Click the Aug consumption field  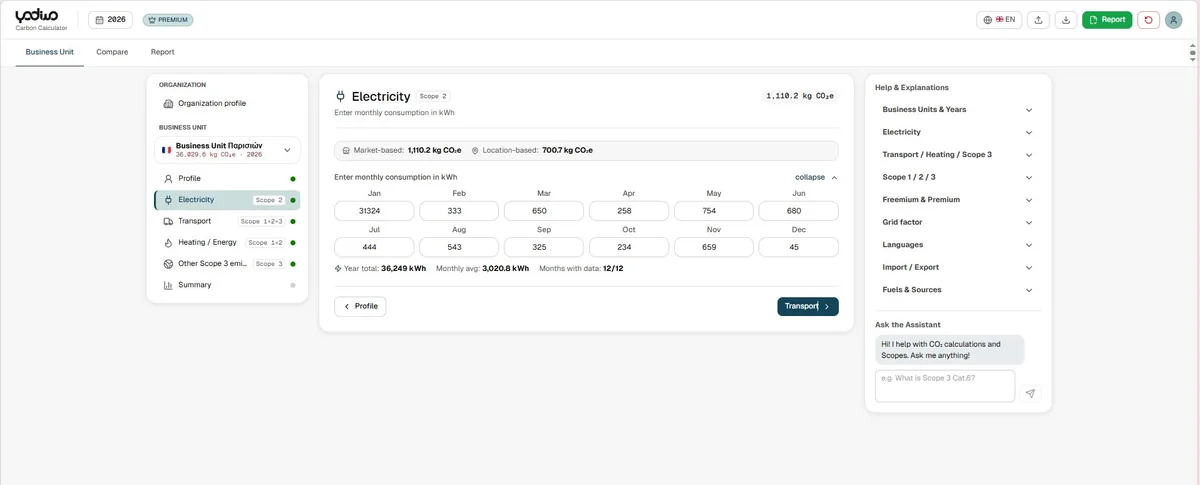pos(459,247)
